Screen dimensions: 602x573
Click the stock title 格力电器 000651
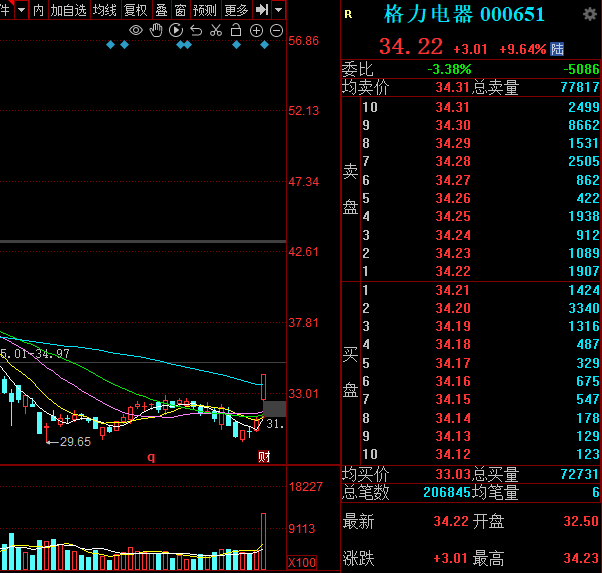click(x=464, y=15)
